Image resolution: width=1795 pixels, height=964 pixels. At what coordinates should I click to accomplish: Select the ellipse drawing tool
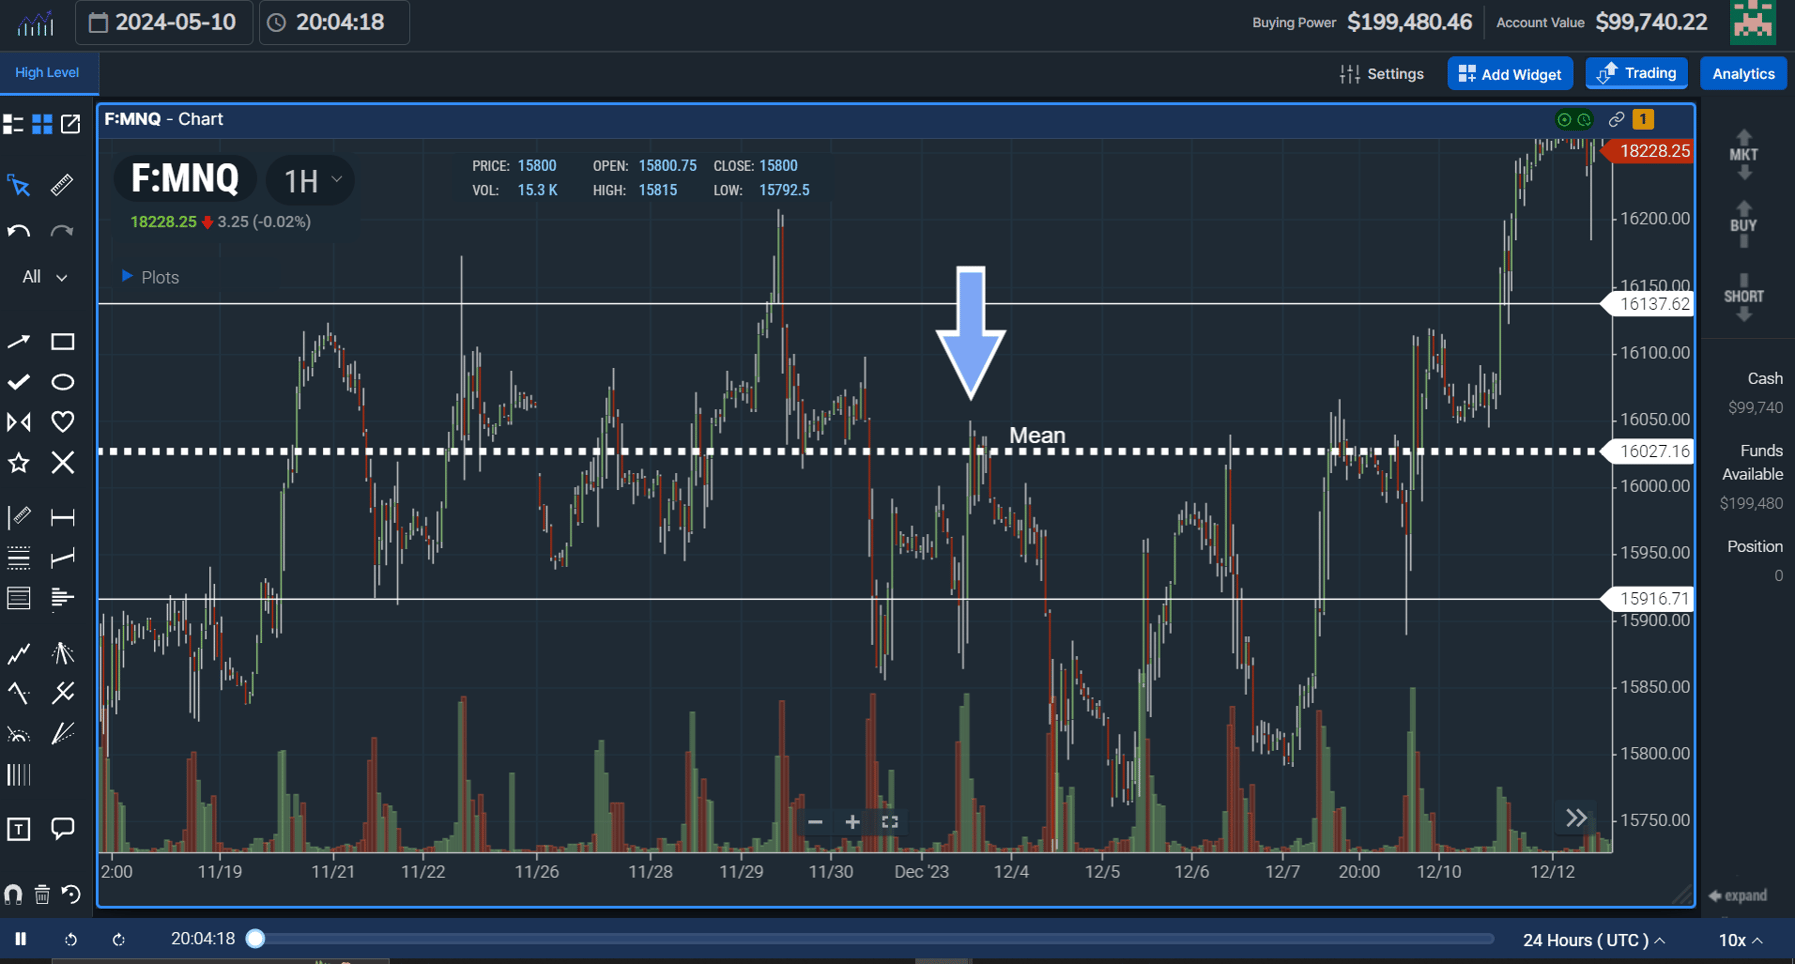click(62, 382)
